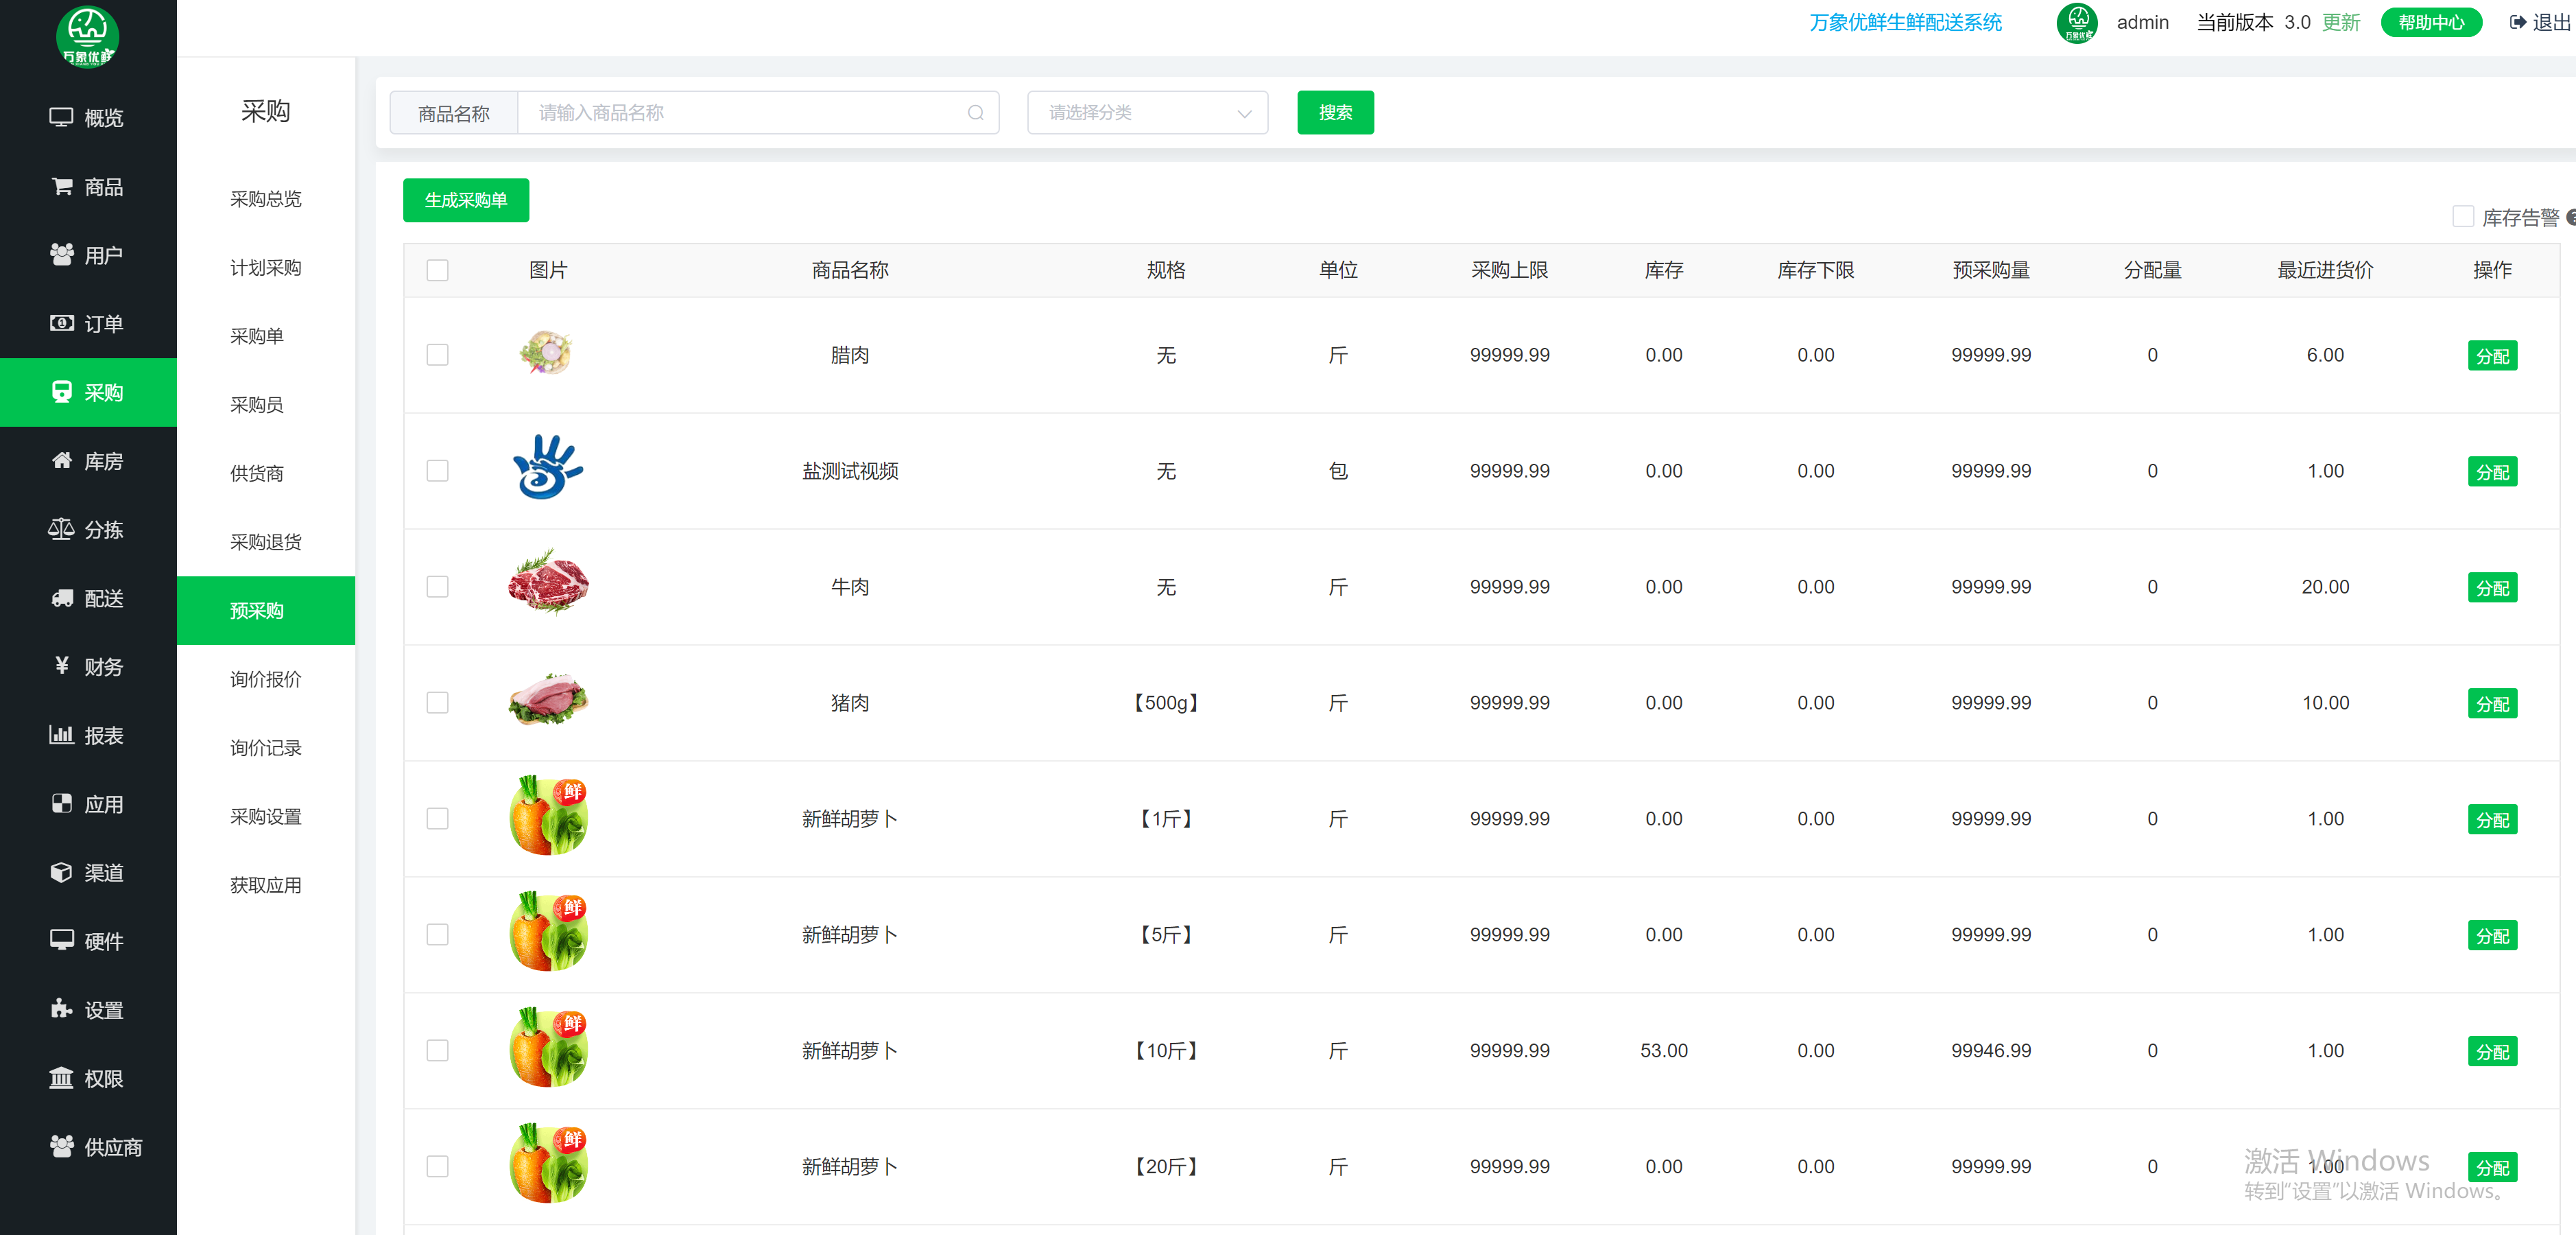Tick the select-all header checkbox
Viewport: 2576px width, 1235px height.
[x=437, y=270]
